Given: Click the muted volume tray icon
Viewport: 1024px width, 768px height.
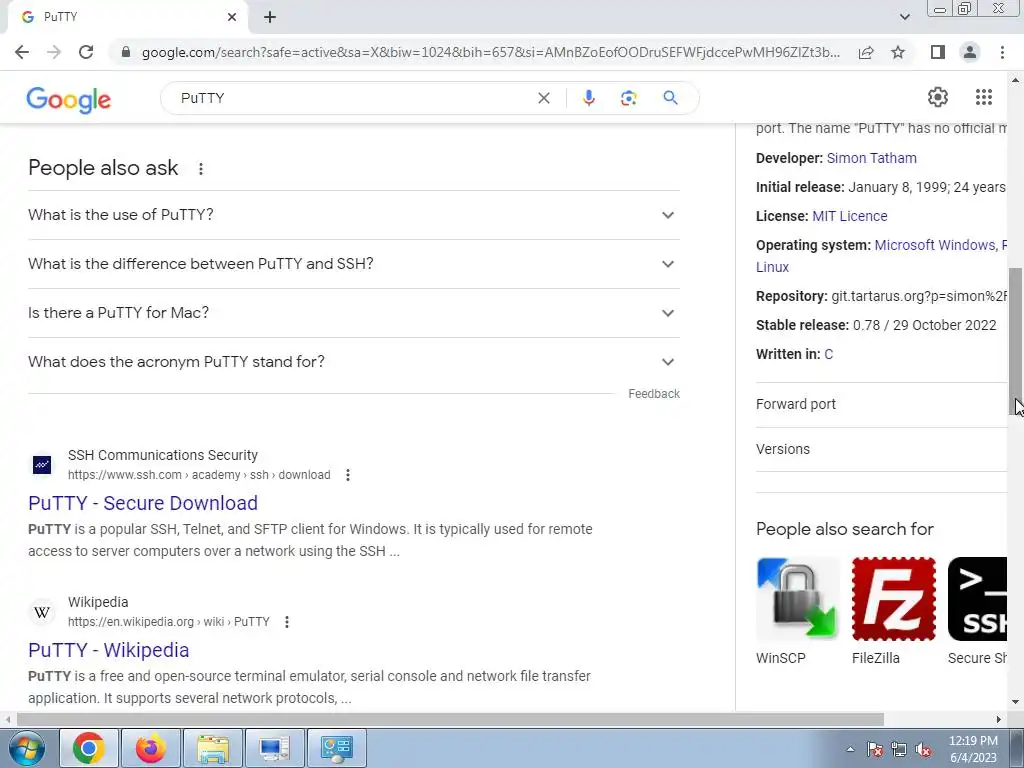Looking at the screenshot, I should pos(923,750).
